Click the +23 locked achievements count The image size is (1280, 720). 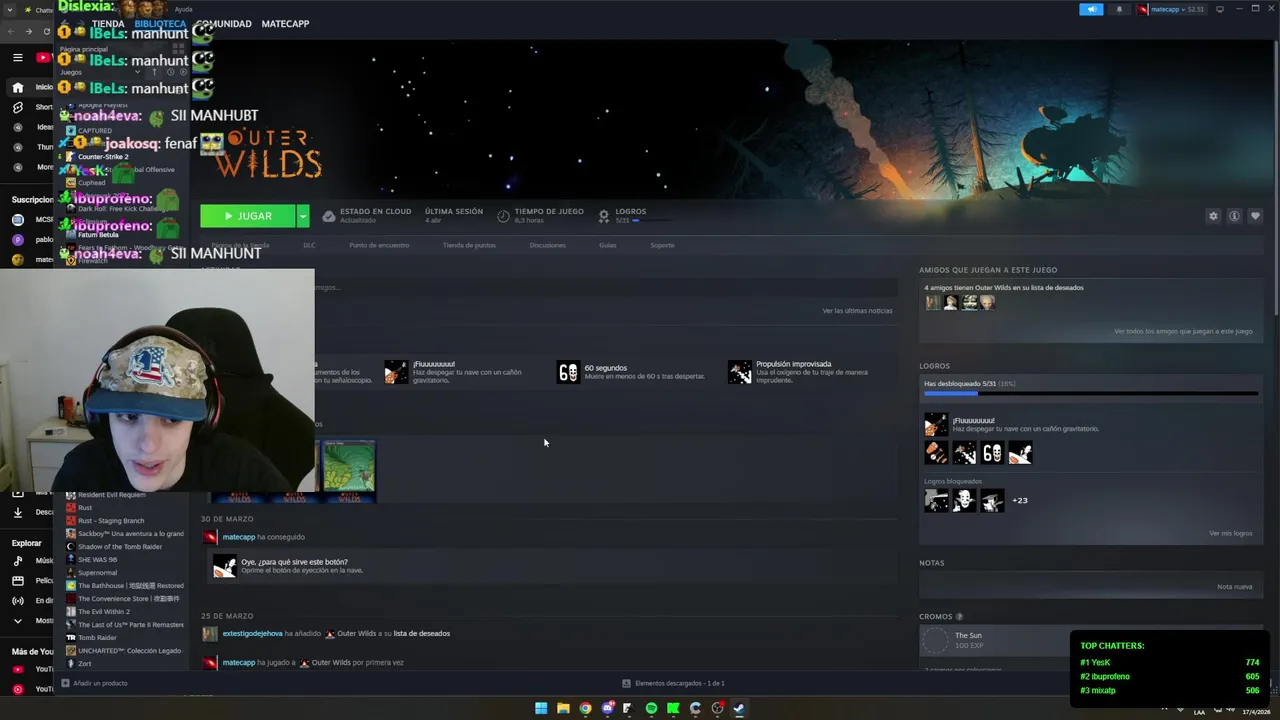click(1020, 500)
